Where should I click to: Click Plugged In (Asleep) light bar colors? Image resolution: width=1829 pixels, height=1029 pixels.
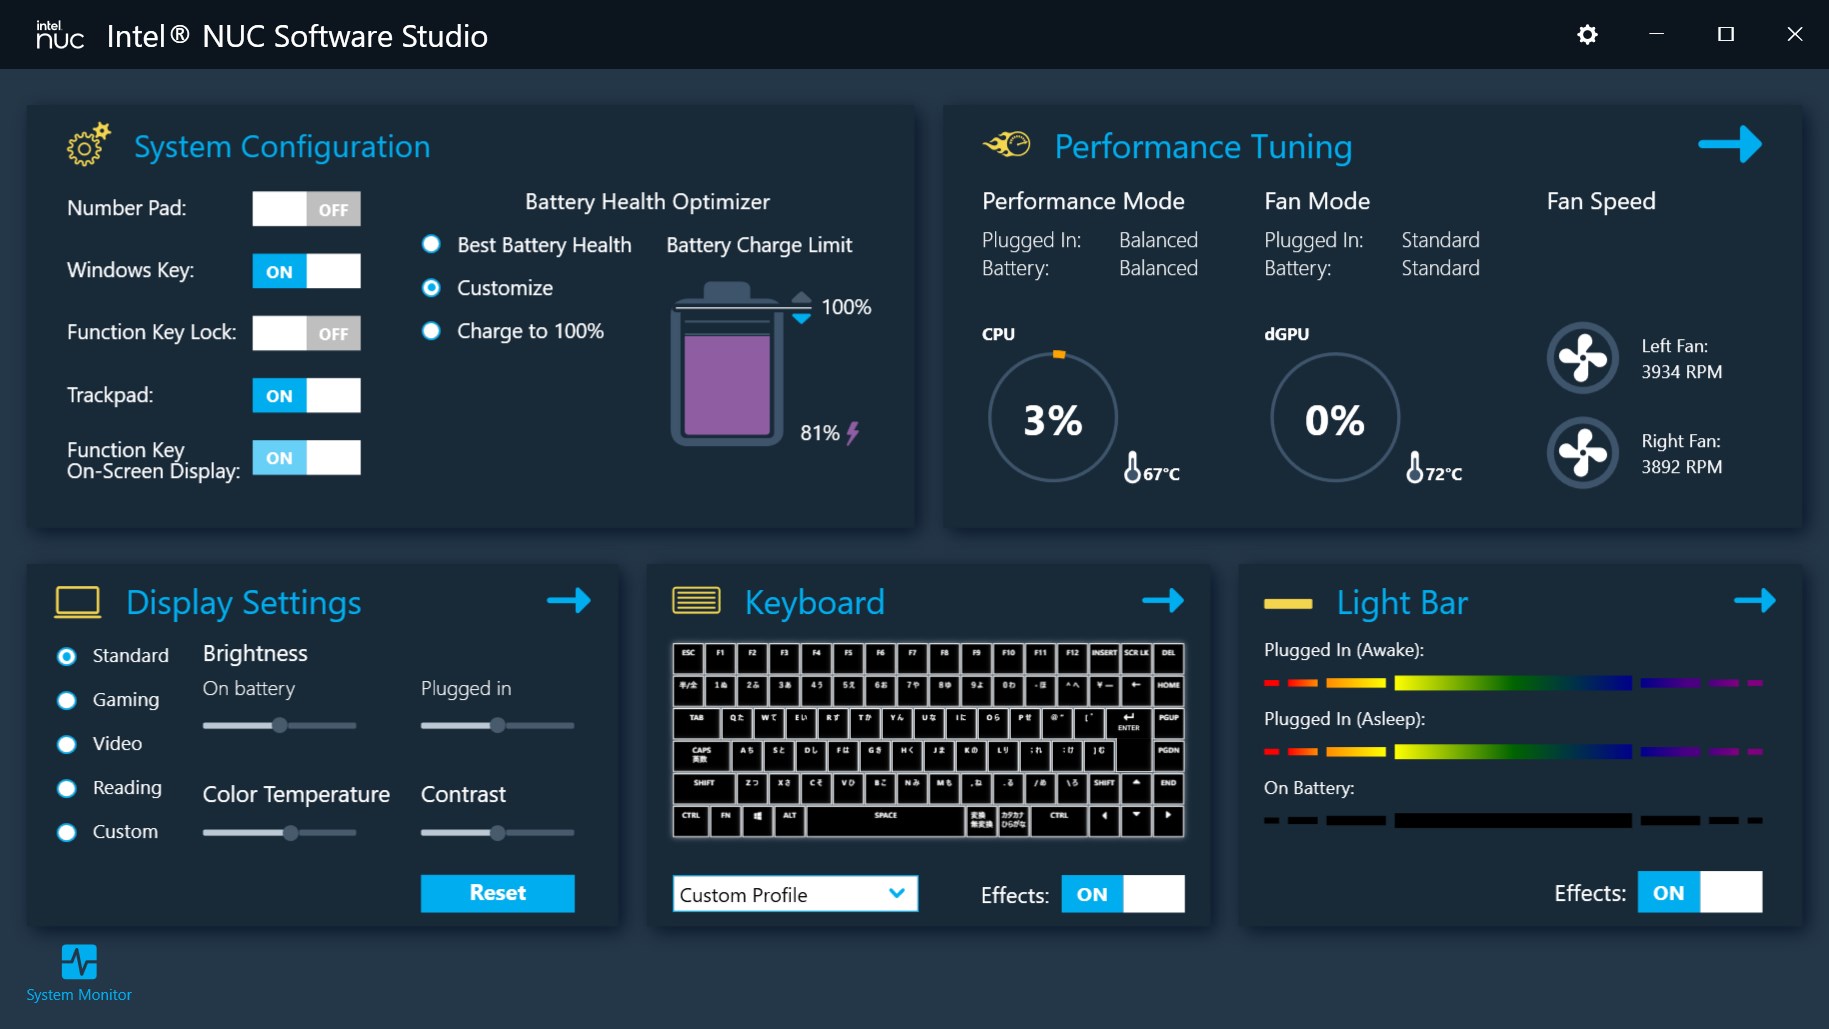tap(1513, 752)
